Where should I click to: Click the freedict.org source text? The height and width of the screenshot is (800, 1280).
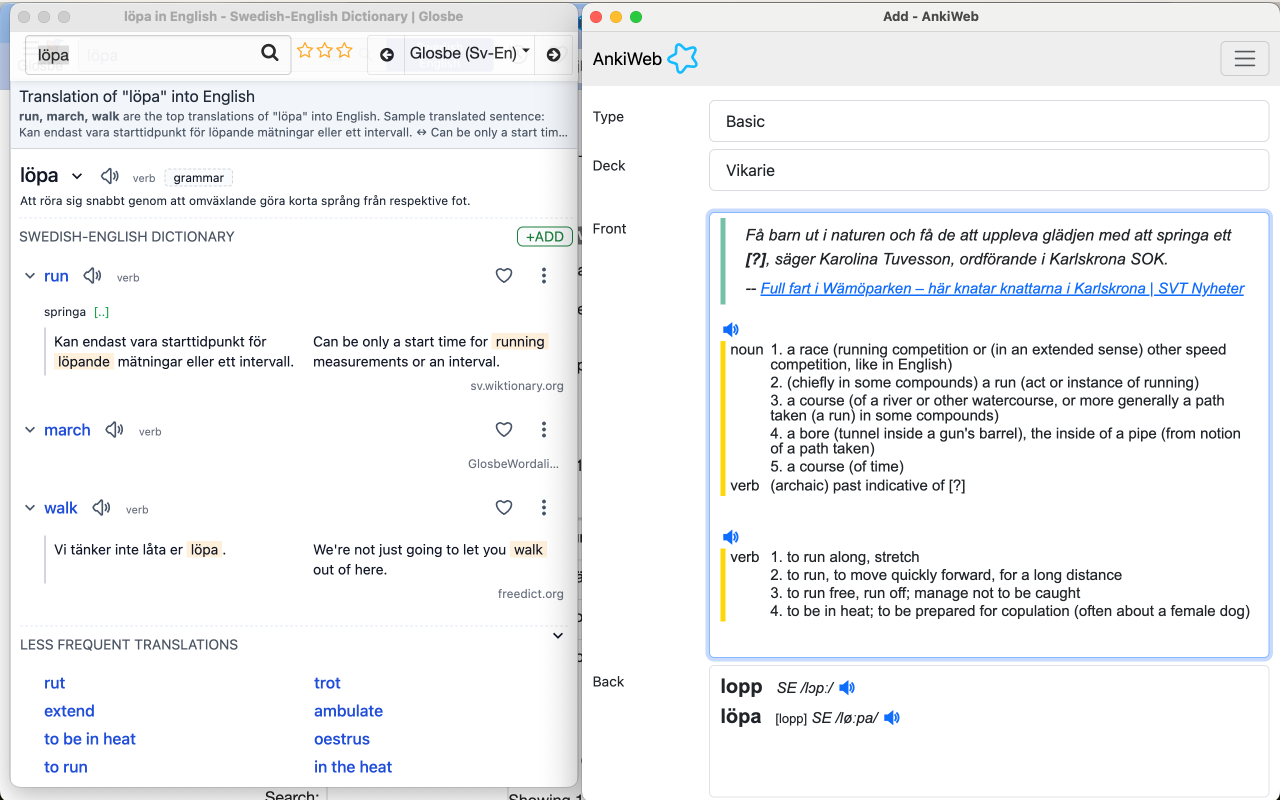531,594
